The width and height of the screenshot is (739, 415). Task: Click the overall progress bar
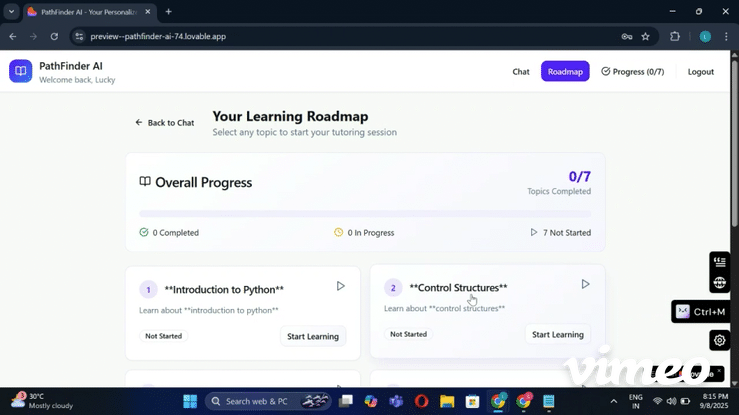coord(365,214)
